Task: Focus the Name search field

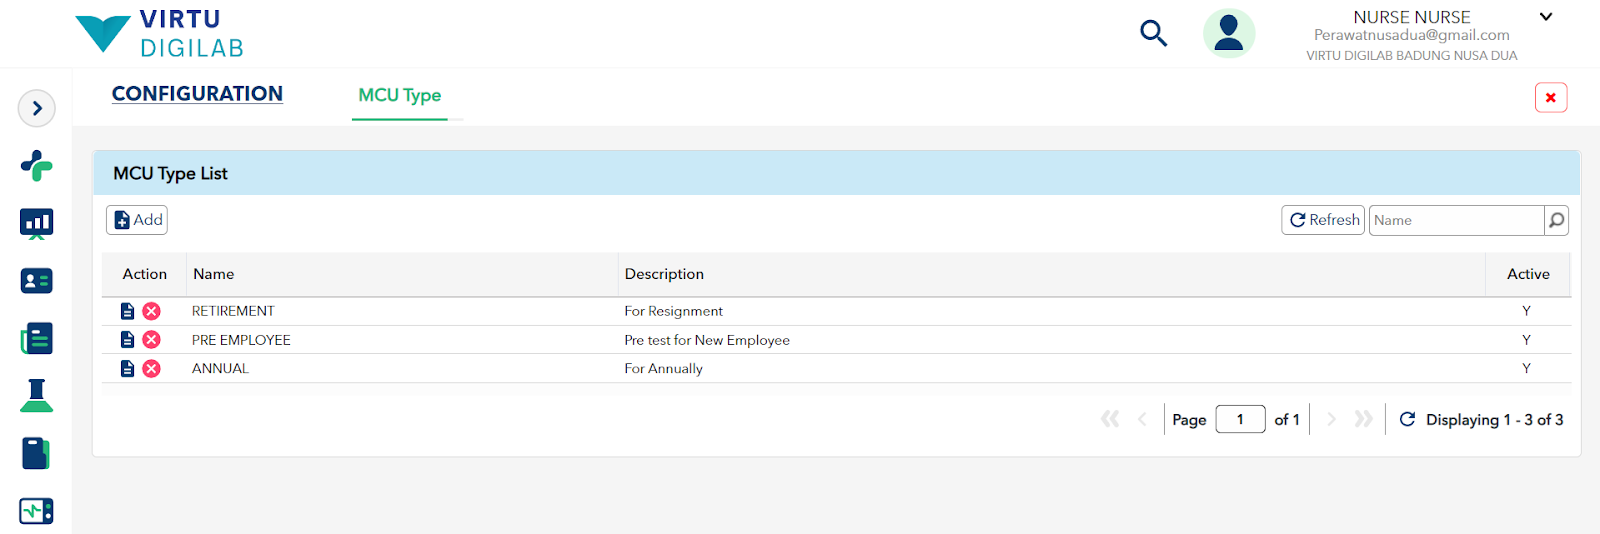Action: pos(1456,220)
